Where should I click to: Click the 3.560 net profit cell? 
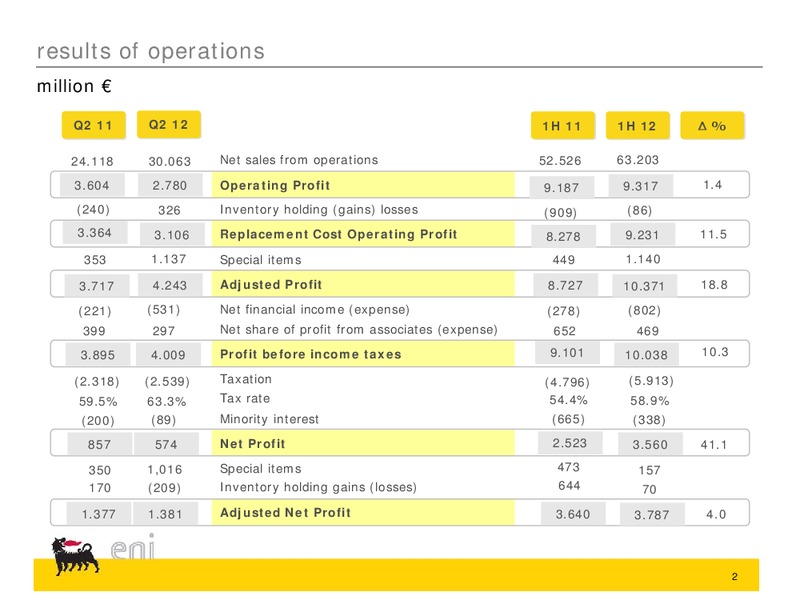pyautogui.click(x=650, y=444)
